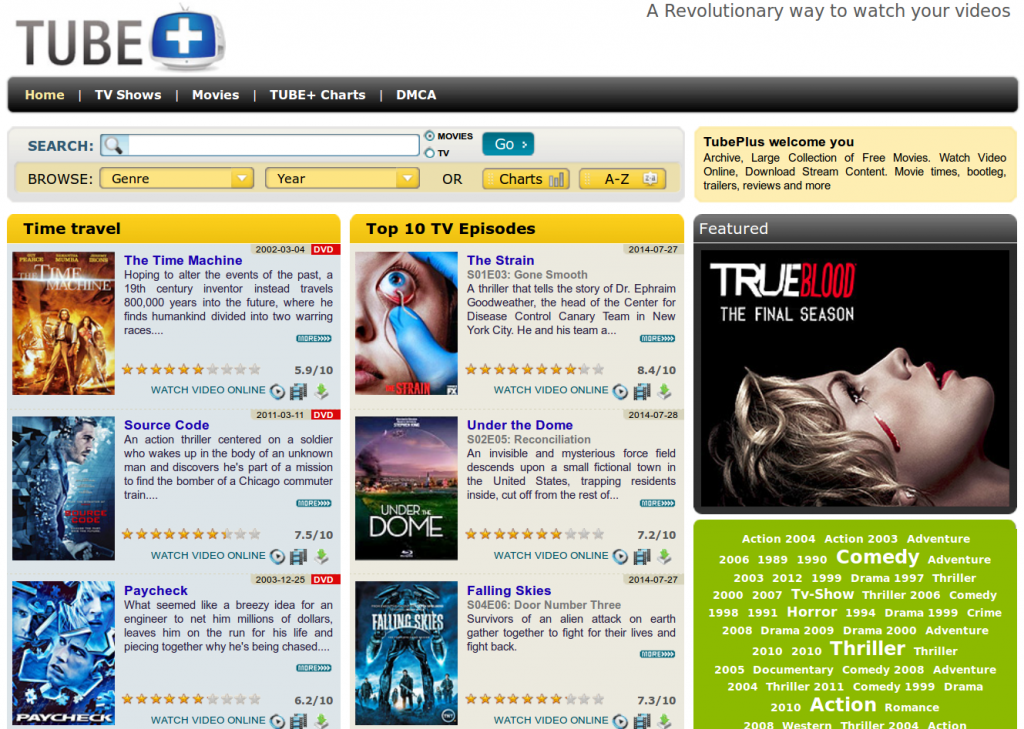Open the Year browse dropdown
The image size is (1024, 729).
pos(342,178)
